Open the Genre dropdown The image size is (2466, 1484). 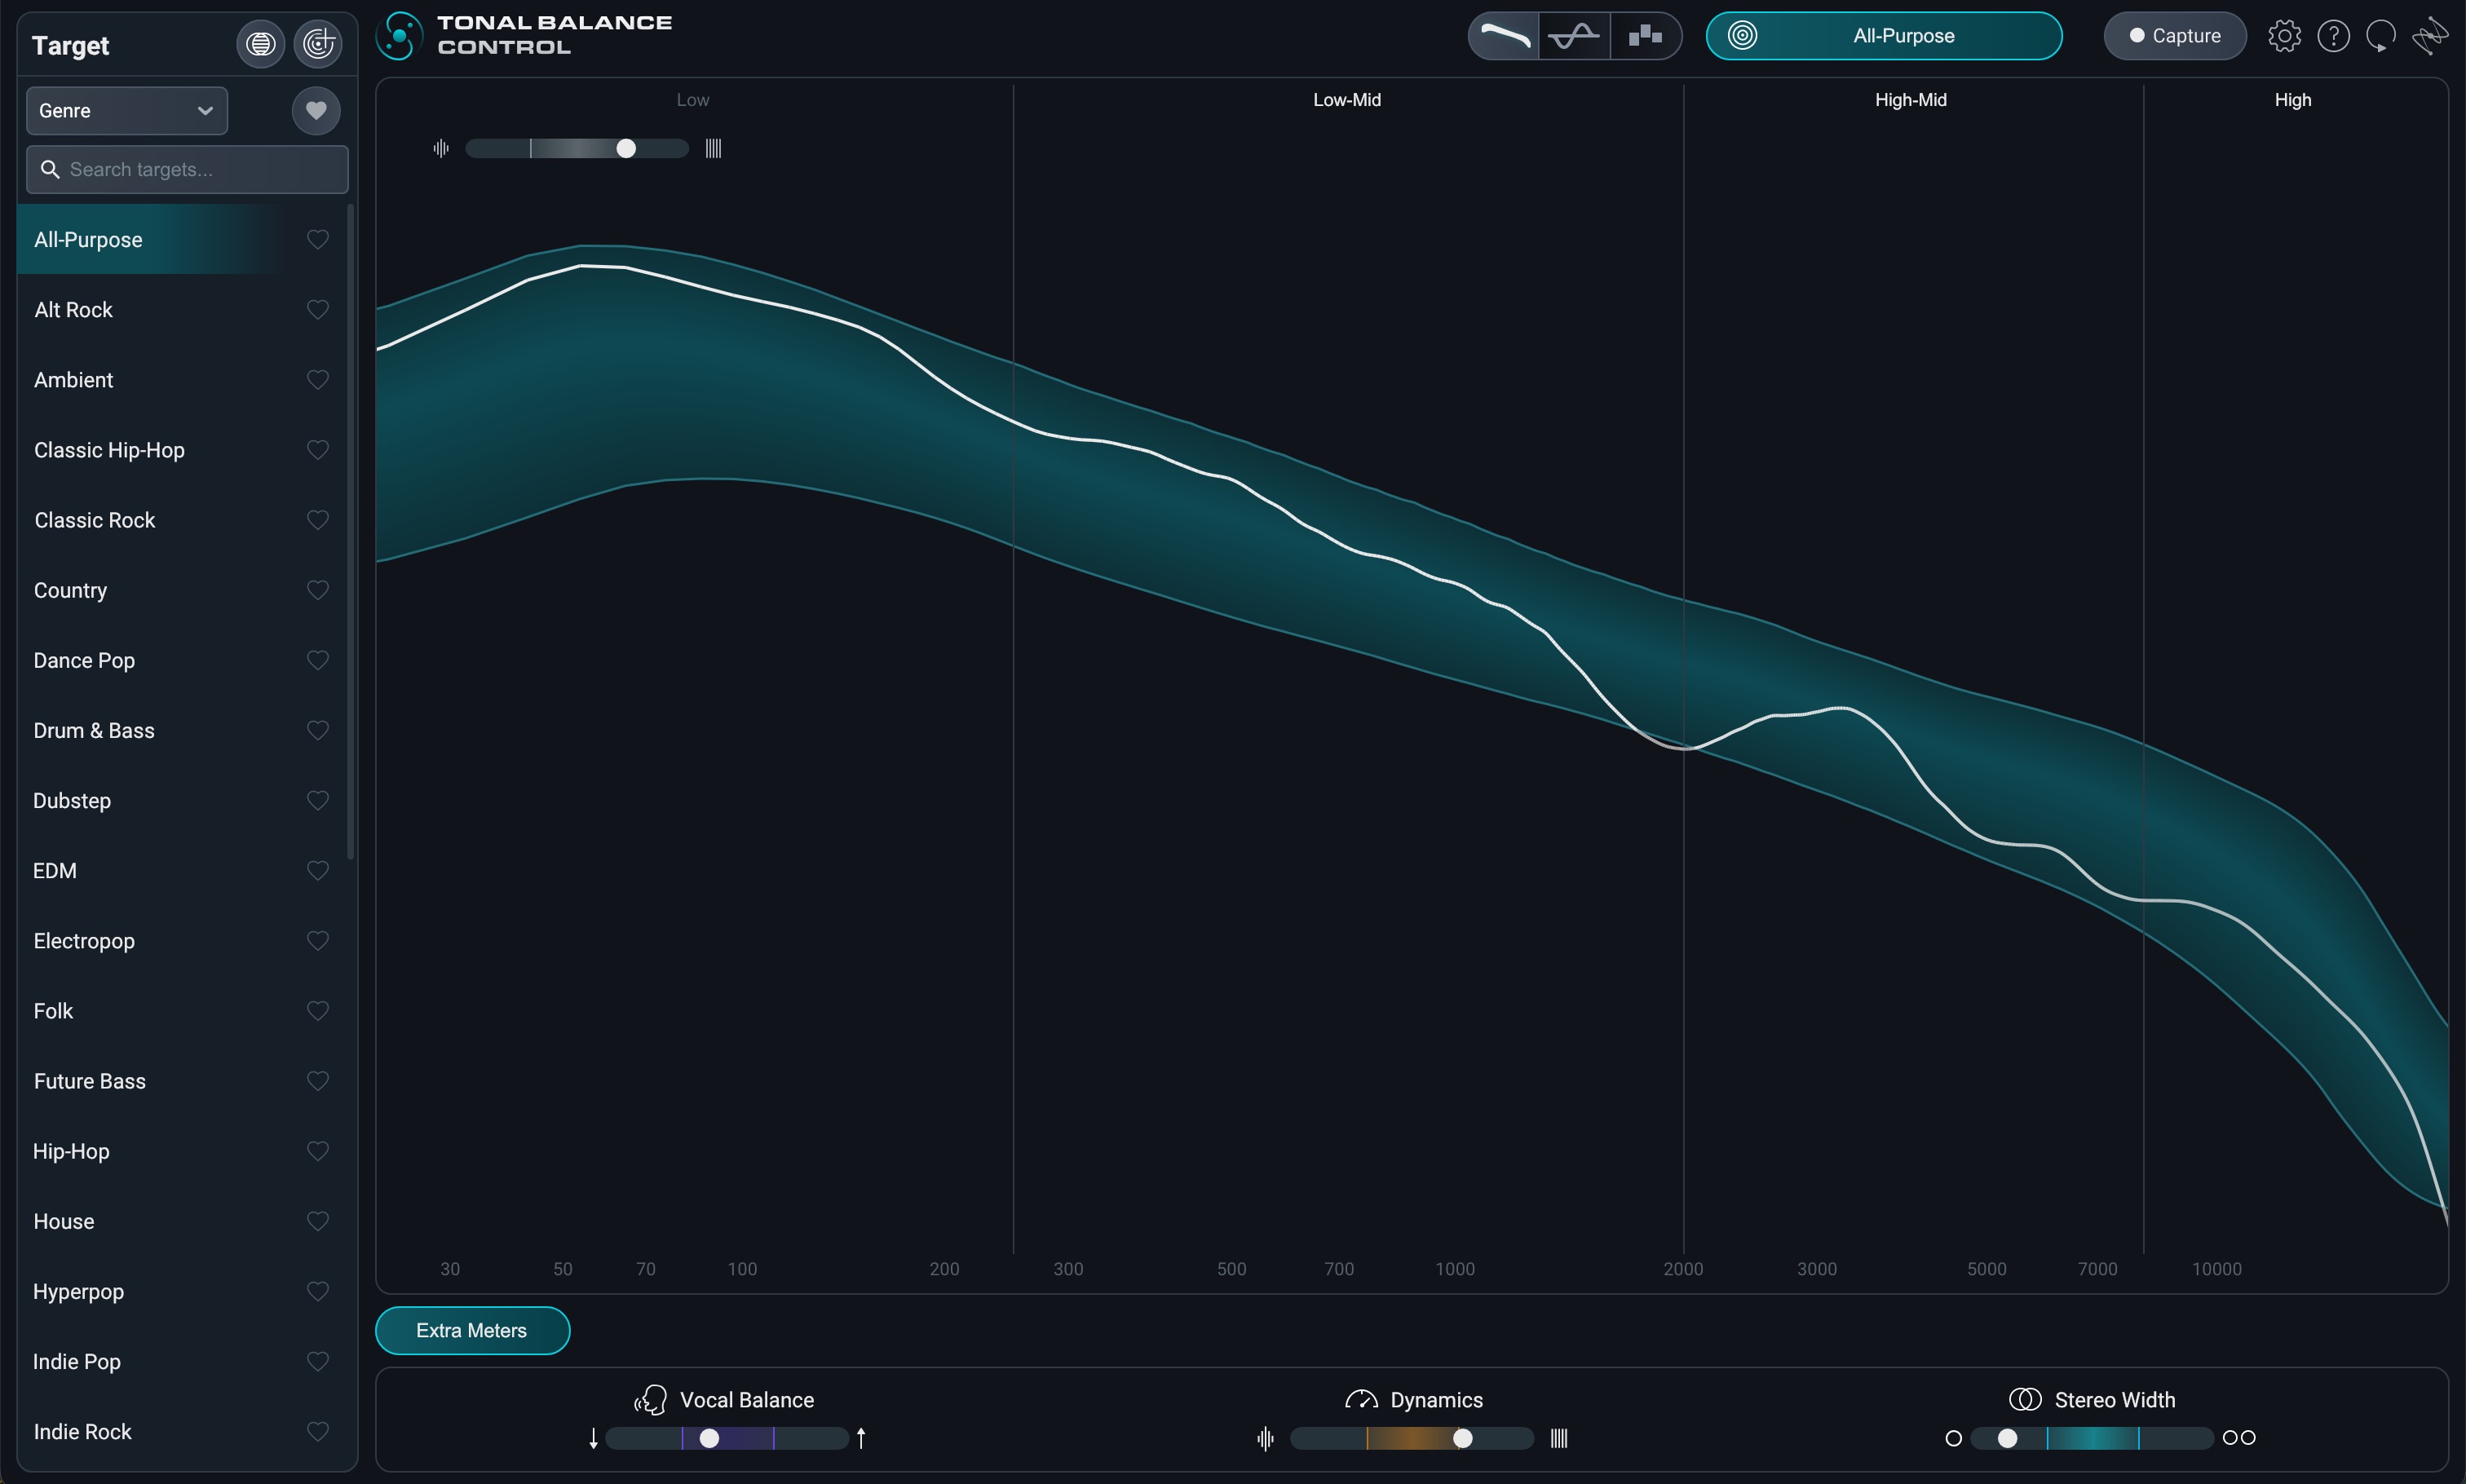pos(127,110)
